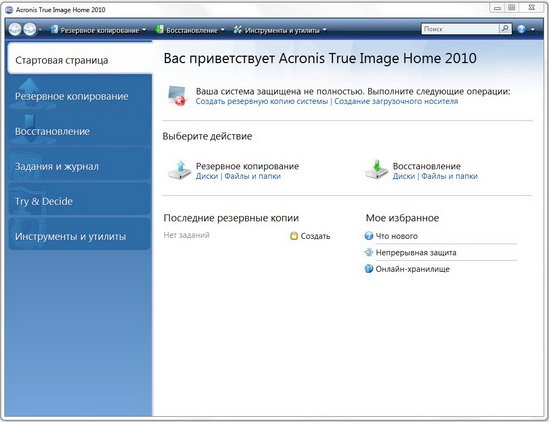
Task: Expand the Восстановление toolbar dropdown
Action: pos(223,30)
